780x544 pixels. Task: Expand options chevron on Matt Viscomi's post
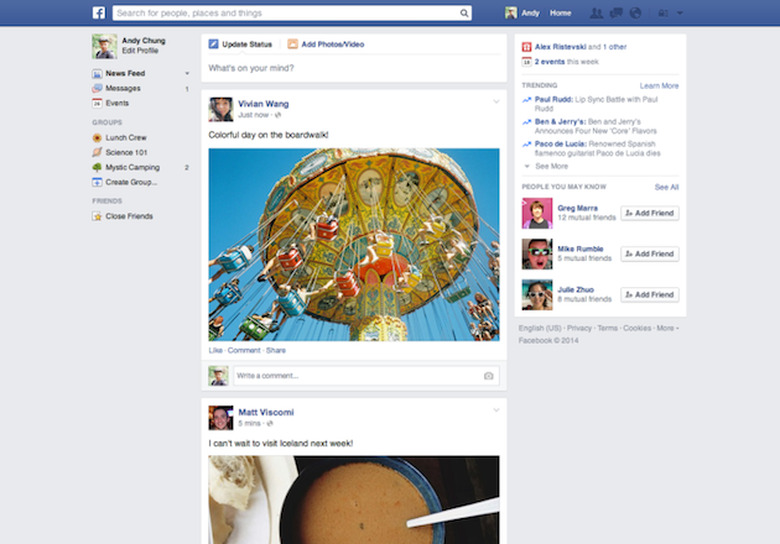tap(496, 410)
